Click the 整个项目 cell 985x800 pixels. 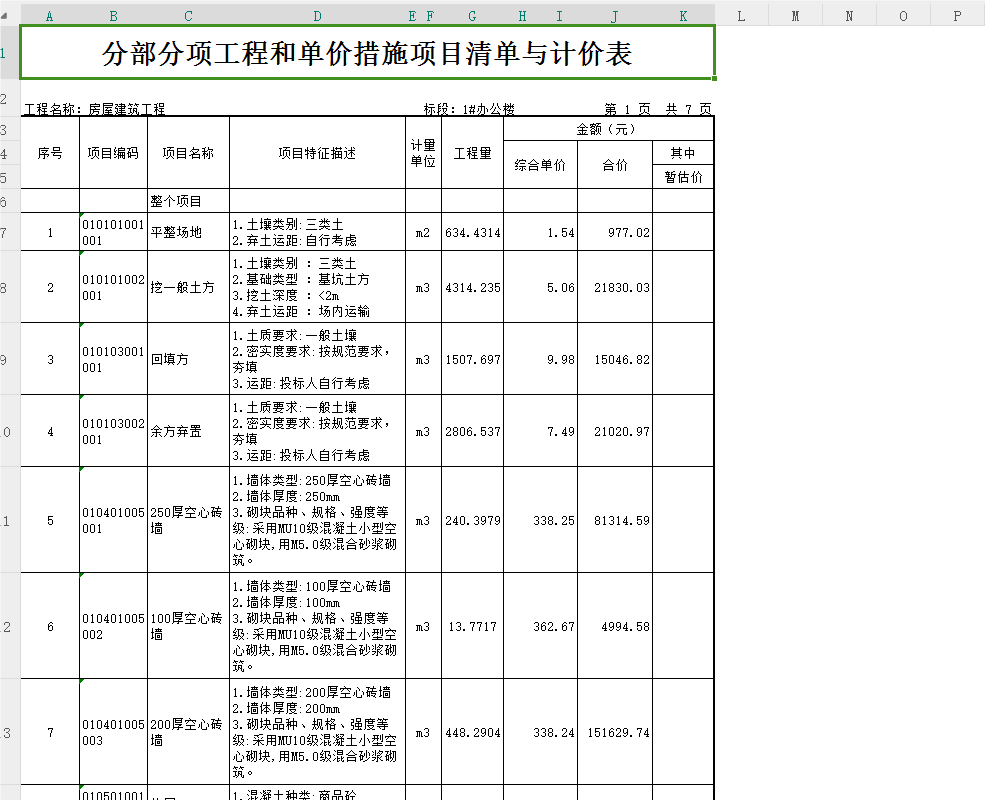[x=188, y=201]
